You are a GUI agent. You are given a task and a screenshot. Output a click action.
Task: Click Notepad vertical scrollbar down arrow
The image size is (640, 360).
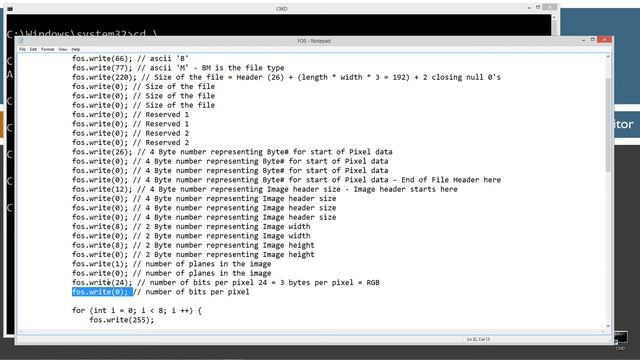[608, 326]
